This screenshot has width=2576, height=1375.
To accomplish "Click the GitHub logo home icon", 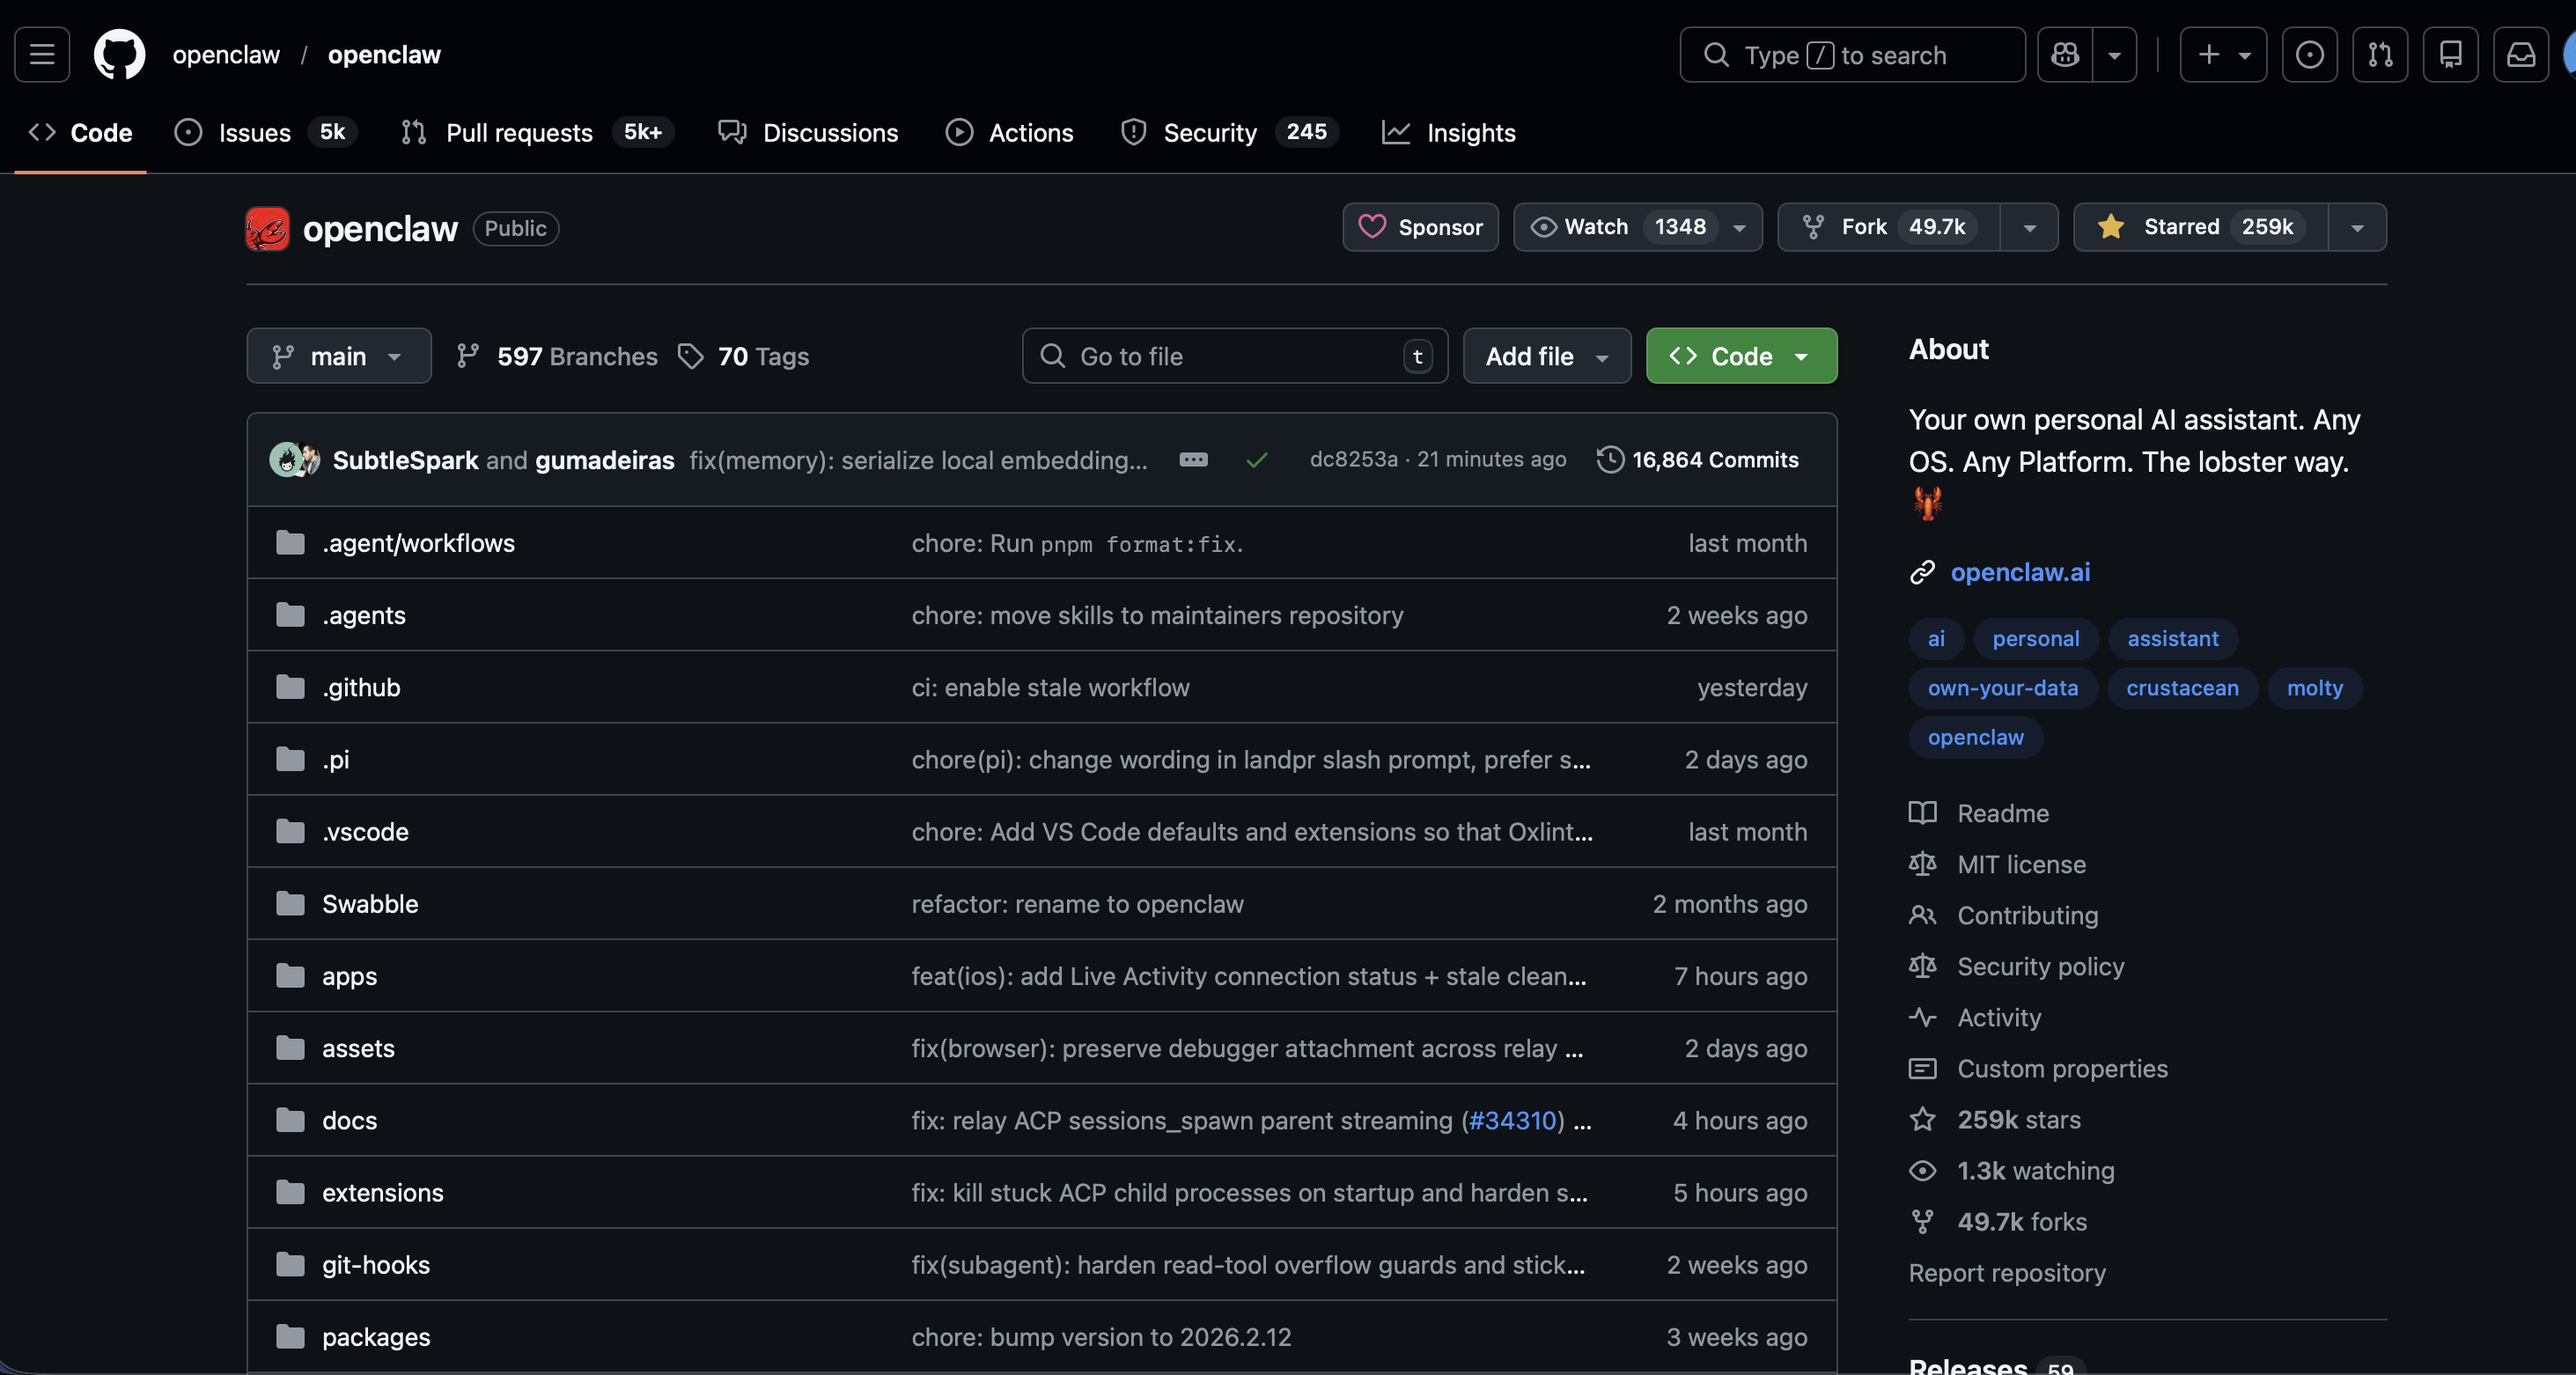I will click(119, 54).
